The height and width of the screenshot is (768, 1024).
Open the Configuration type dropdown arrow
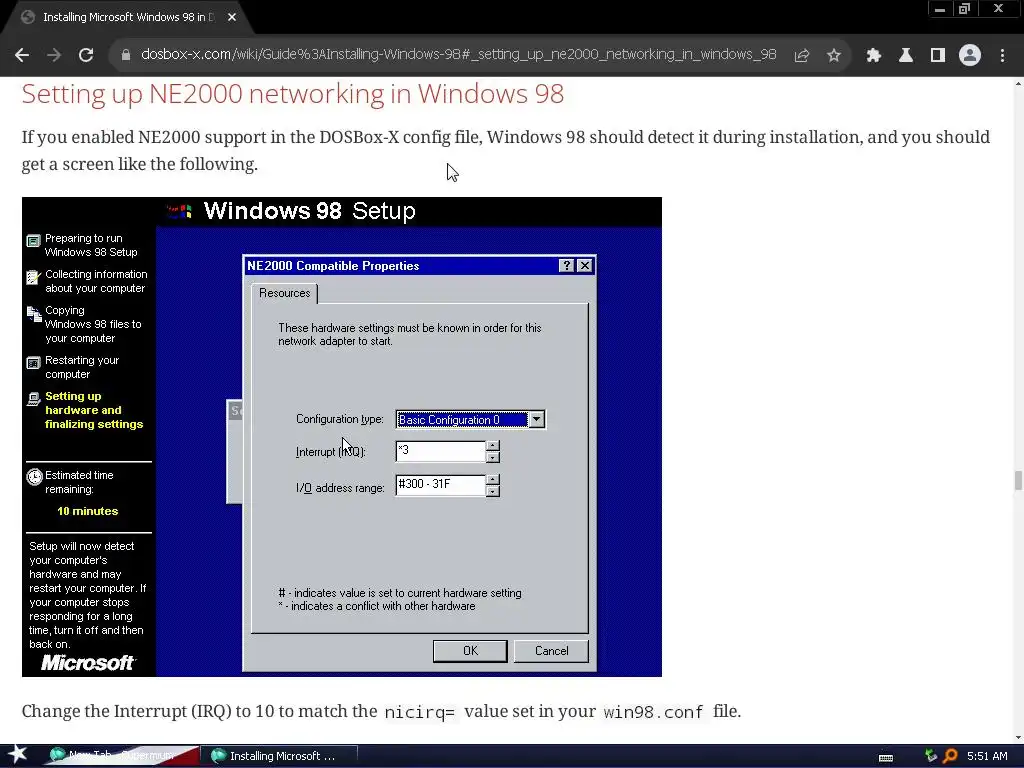[536, 419]
